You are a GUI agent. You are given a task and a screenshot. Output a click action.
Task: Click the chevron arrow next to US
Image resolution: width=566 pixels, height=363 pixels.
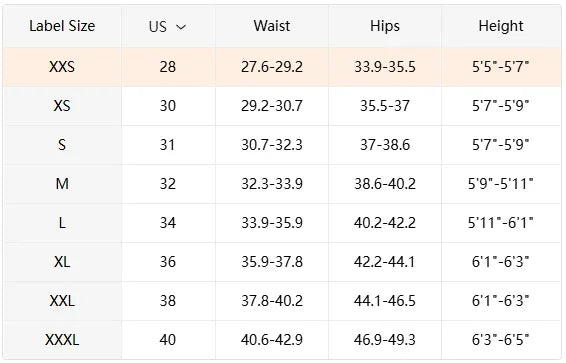(x=181, y=27)
